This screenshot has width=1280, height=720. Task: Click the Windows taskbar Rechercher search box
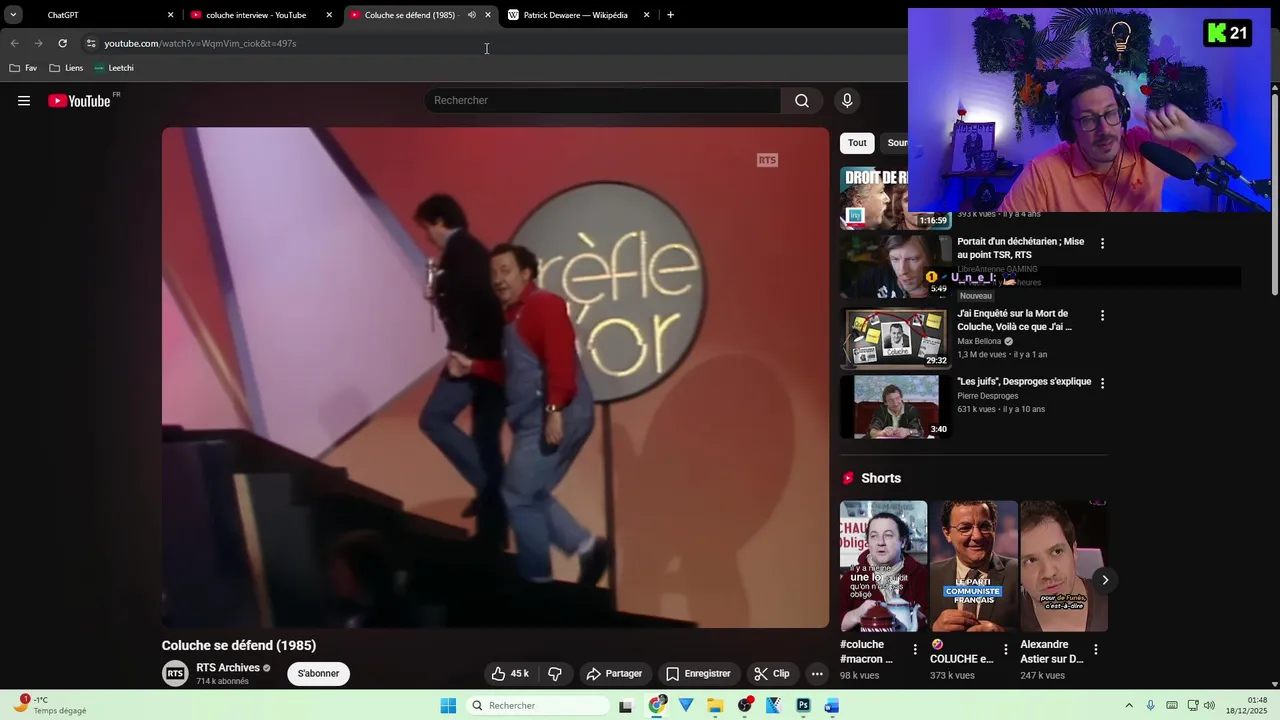538,706
